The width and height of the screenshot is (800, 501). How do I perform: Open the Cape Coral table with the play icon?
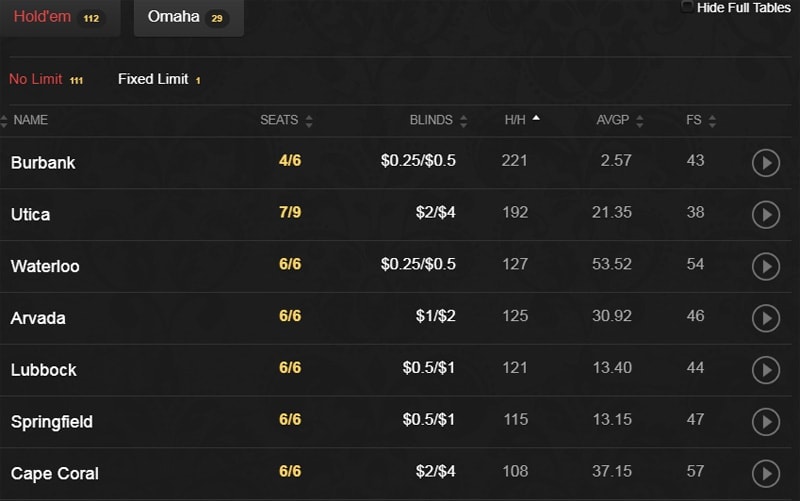coord(766,473)
